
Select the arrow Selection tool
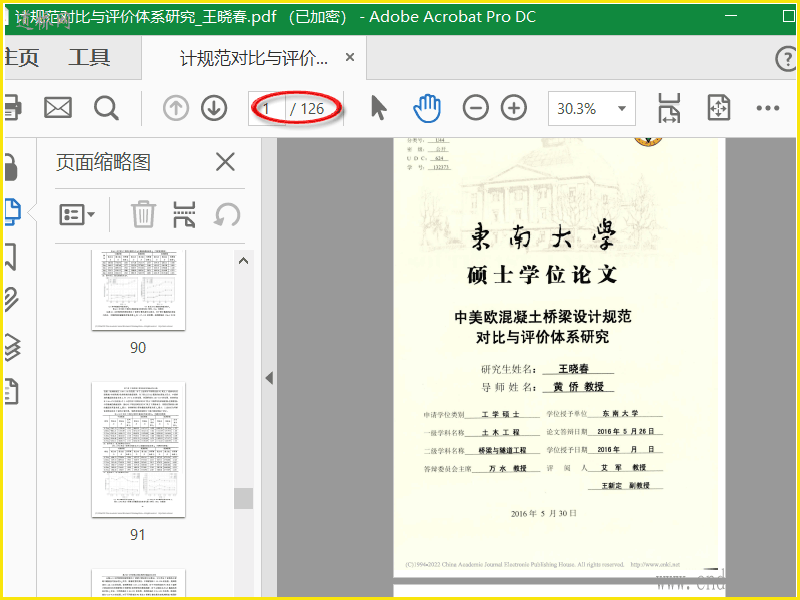tap(379, 108)
